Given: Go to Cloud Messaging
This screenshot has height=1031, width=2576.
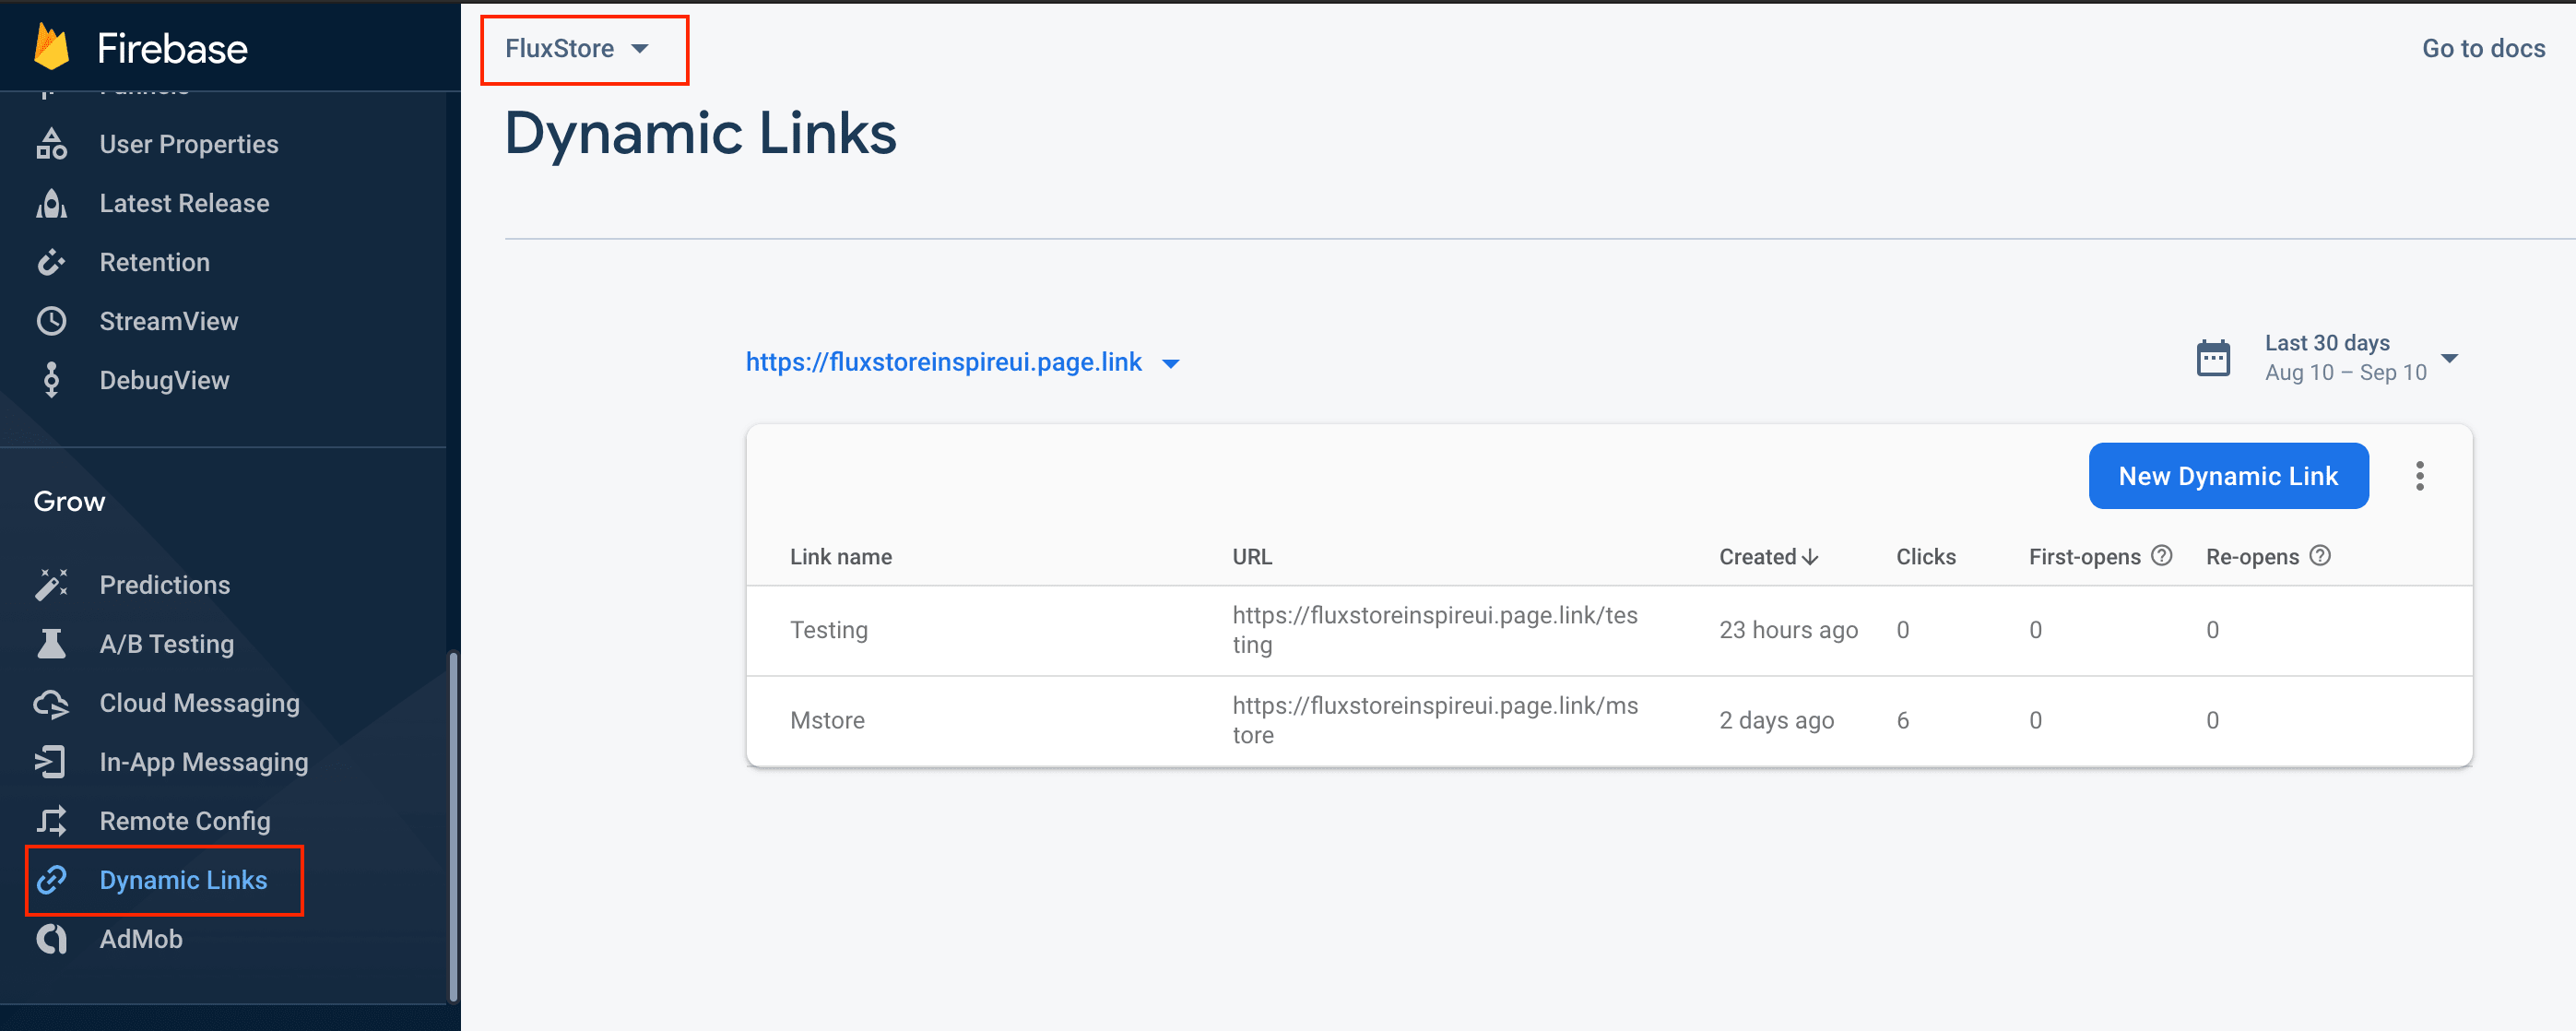Looking at the screenshot, I should [x=200, y=703].
